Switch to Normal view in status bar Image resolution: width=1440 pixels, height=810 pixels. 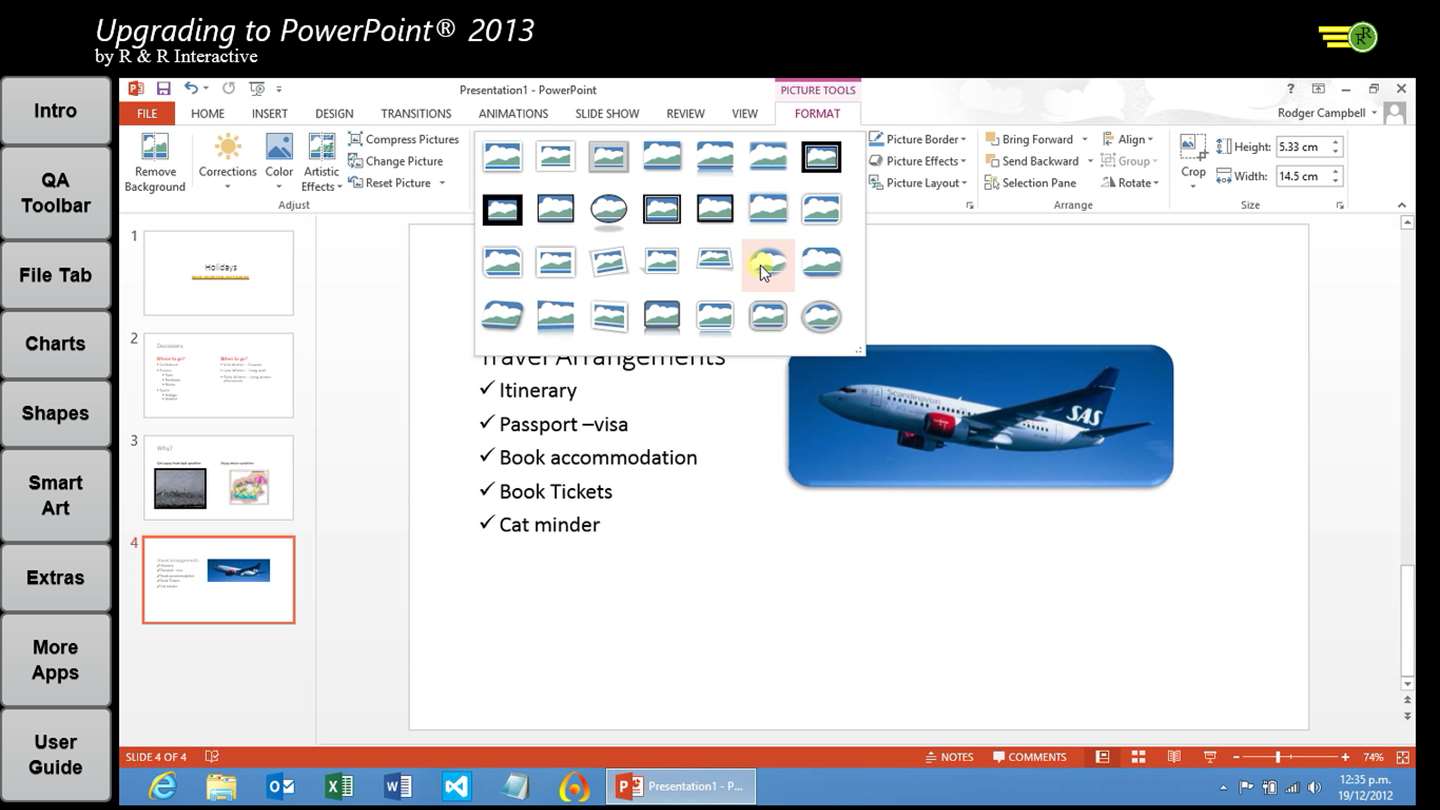click(1102, 757)
